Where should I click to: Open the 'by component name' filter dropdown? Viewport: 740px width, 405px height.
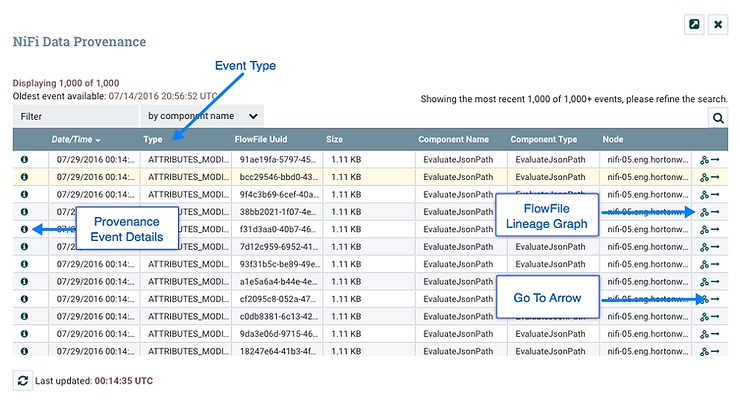click(202, 116)
